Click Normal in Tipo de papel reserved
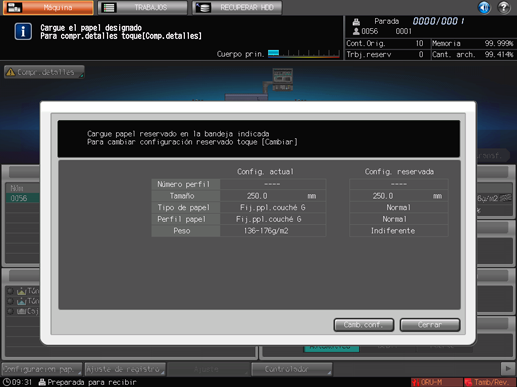This screenshot has height=387, width=517. point(399,208)
